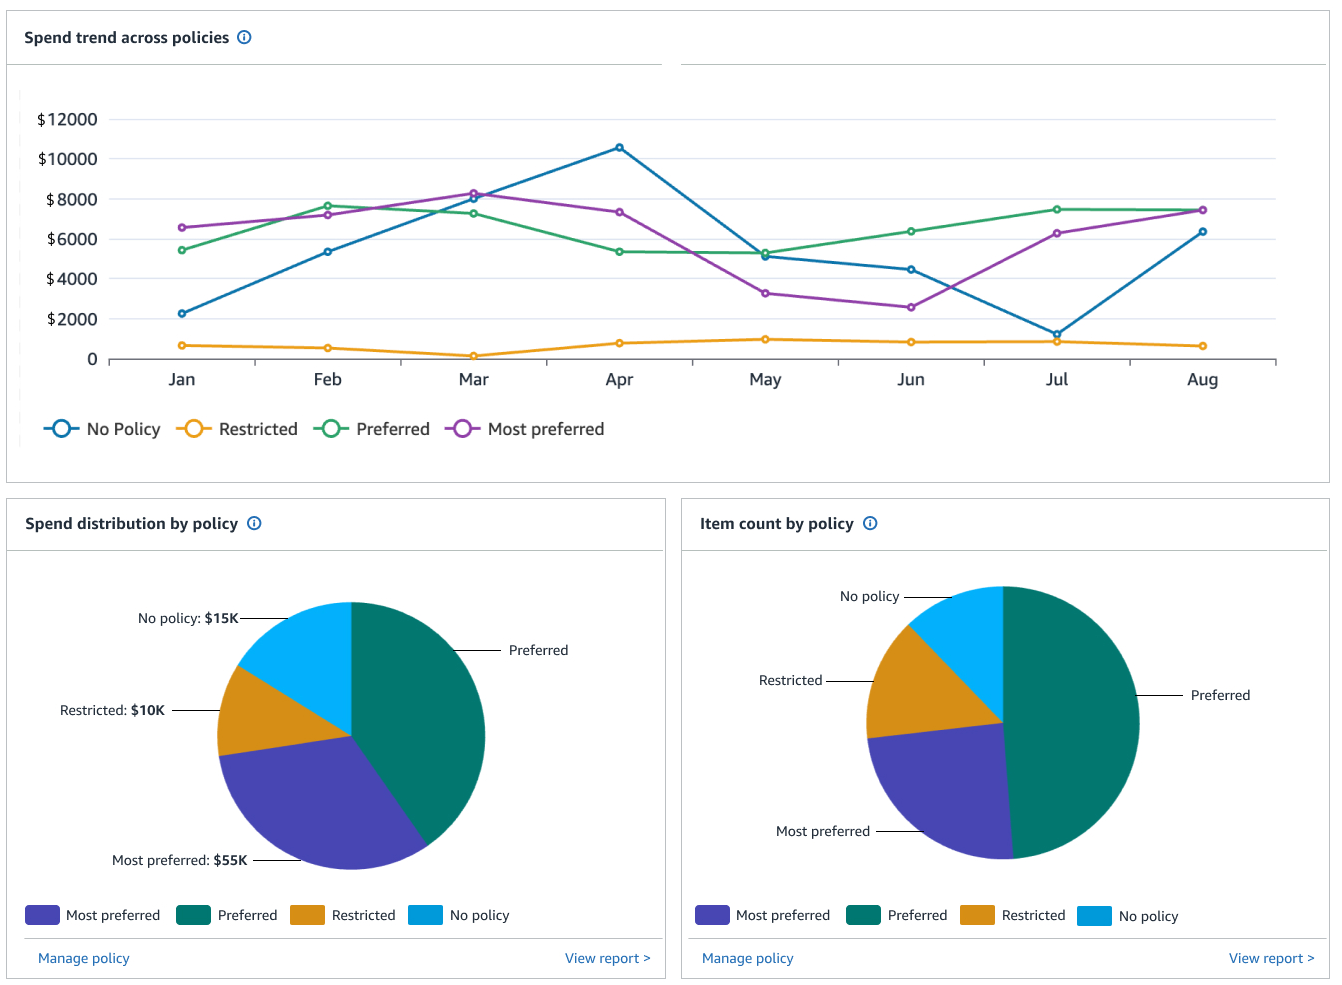Viewport: 1342px width, 985px height.
Task: Click $2000 y-axis label
Action: coord(72,319)
